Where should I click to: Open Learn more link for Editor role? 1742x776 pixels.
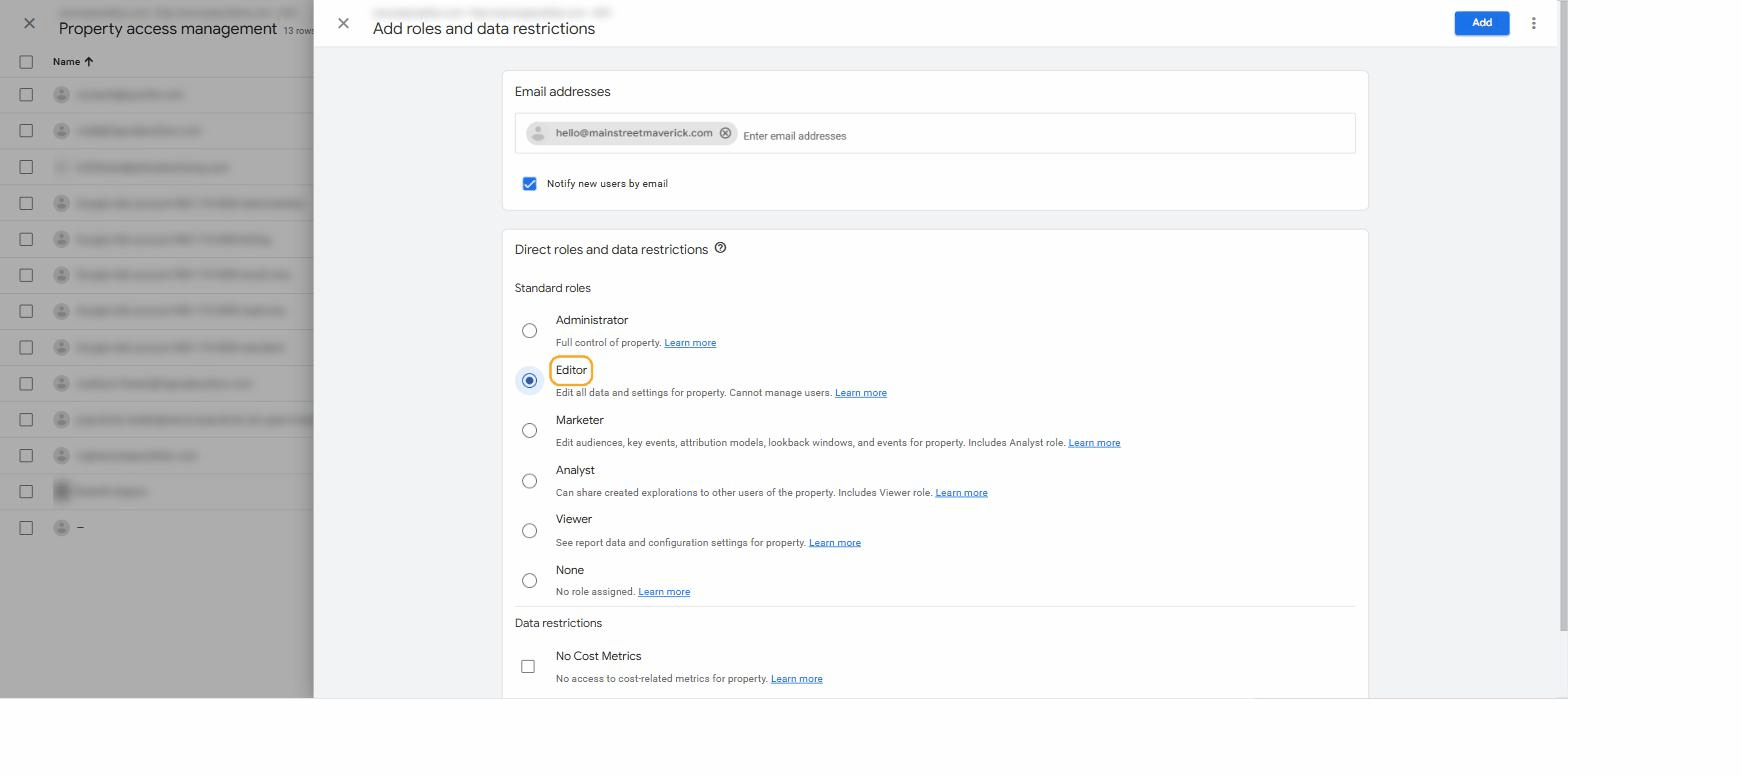861,393
